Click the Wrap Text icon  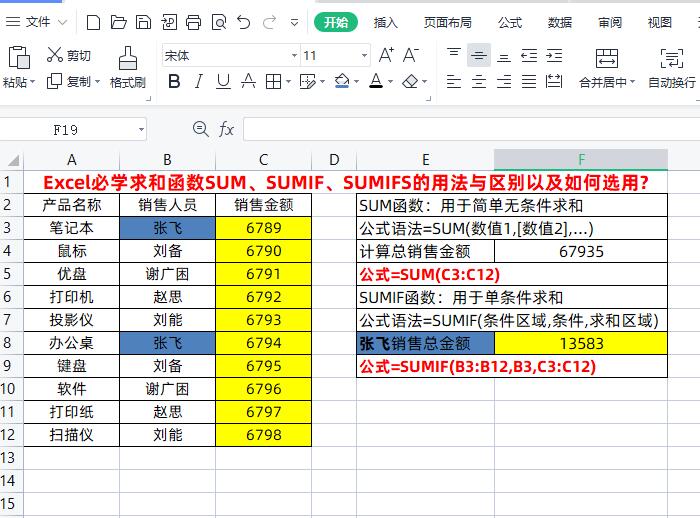tap(671, 58)
